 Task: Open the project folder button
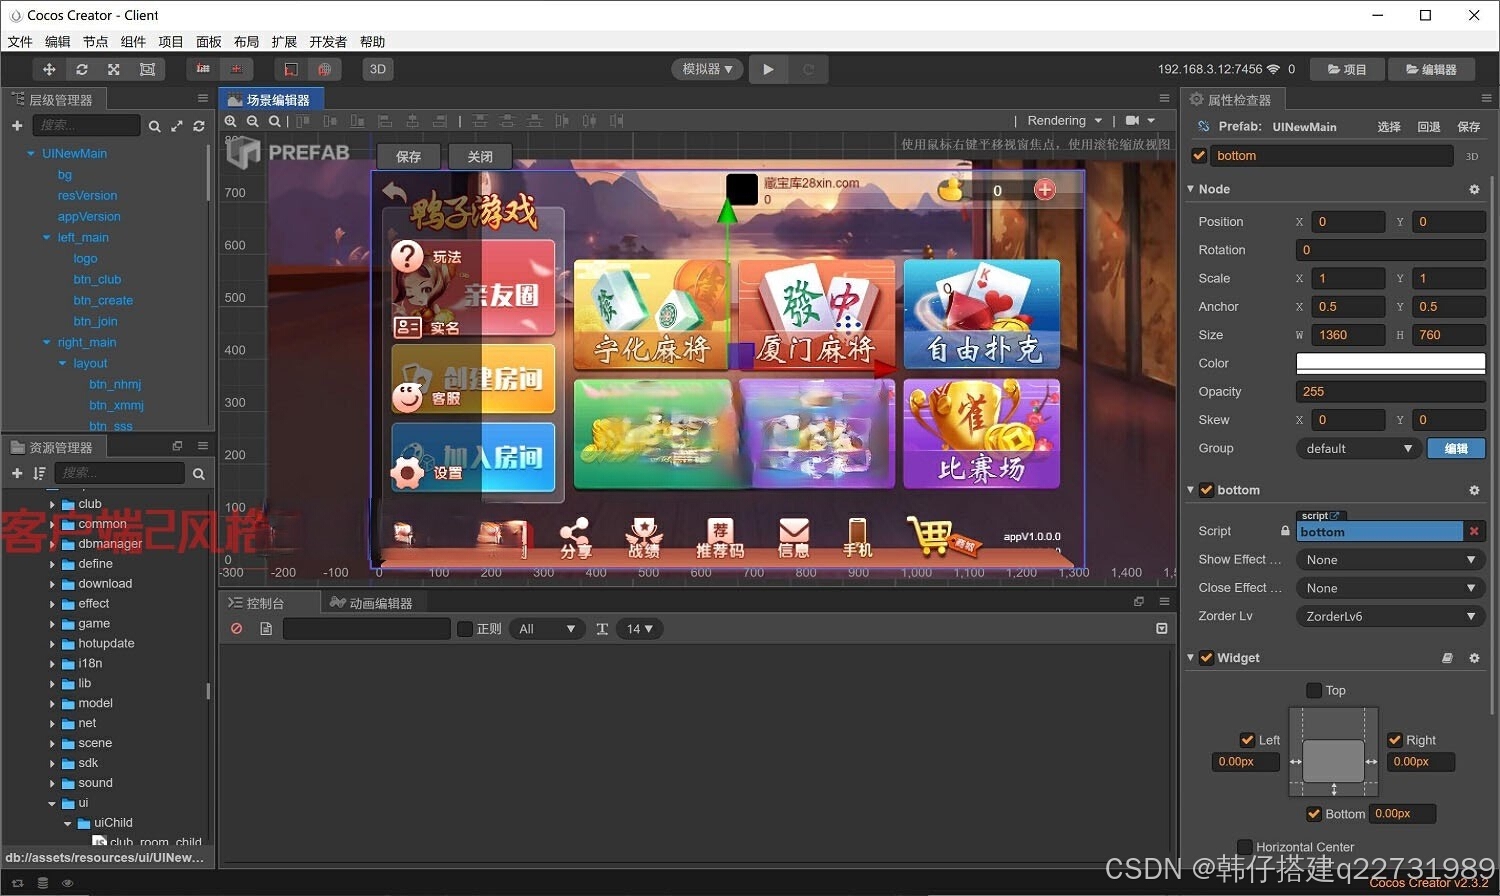pyautogui.click(x=1347, y=69)
